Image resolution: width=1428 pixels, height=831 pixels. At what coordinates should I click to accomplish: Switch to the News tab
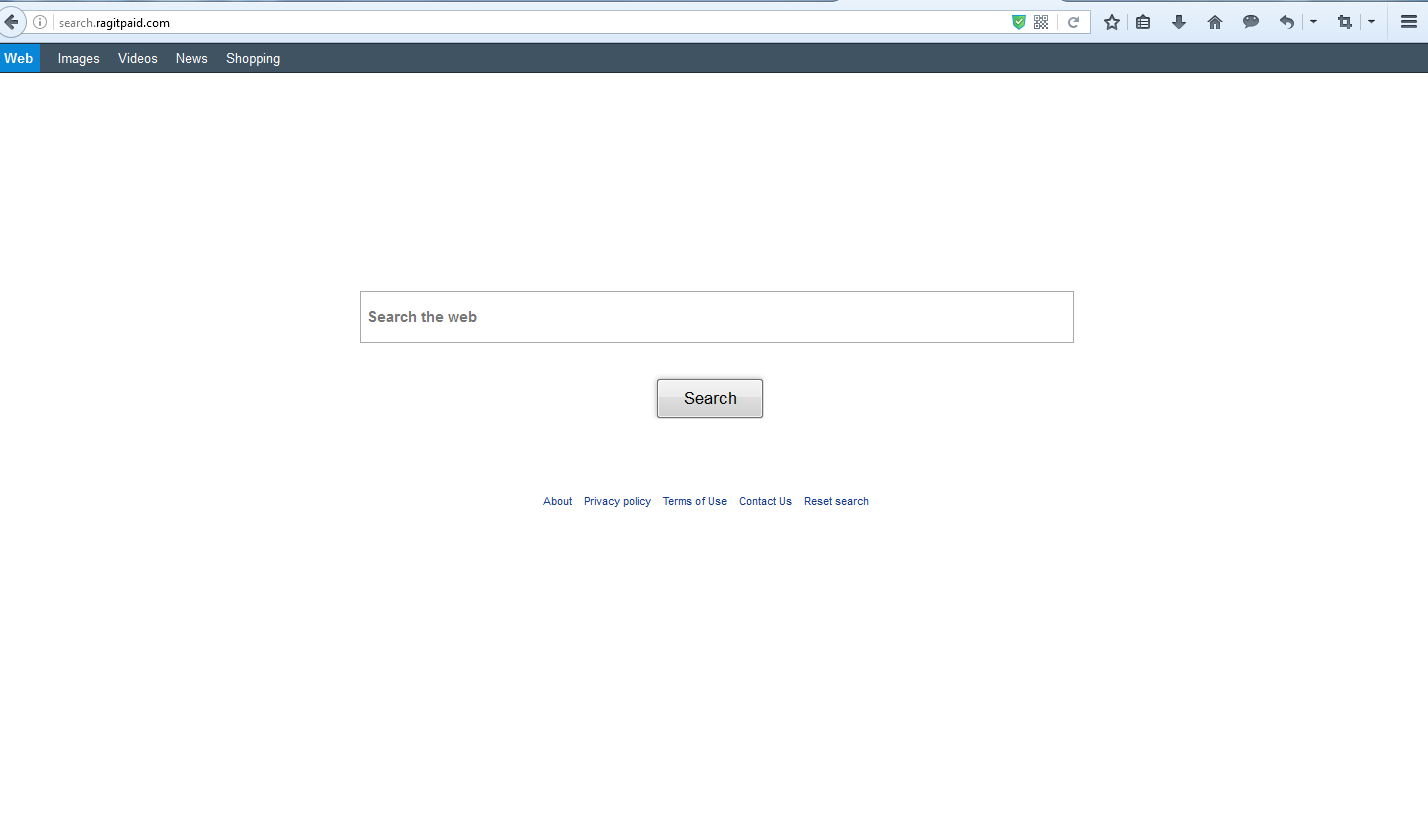(192, 58)
